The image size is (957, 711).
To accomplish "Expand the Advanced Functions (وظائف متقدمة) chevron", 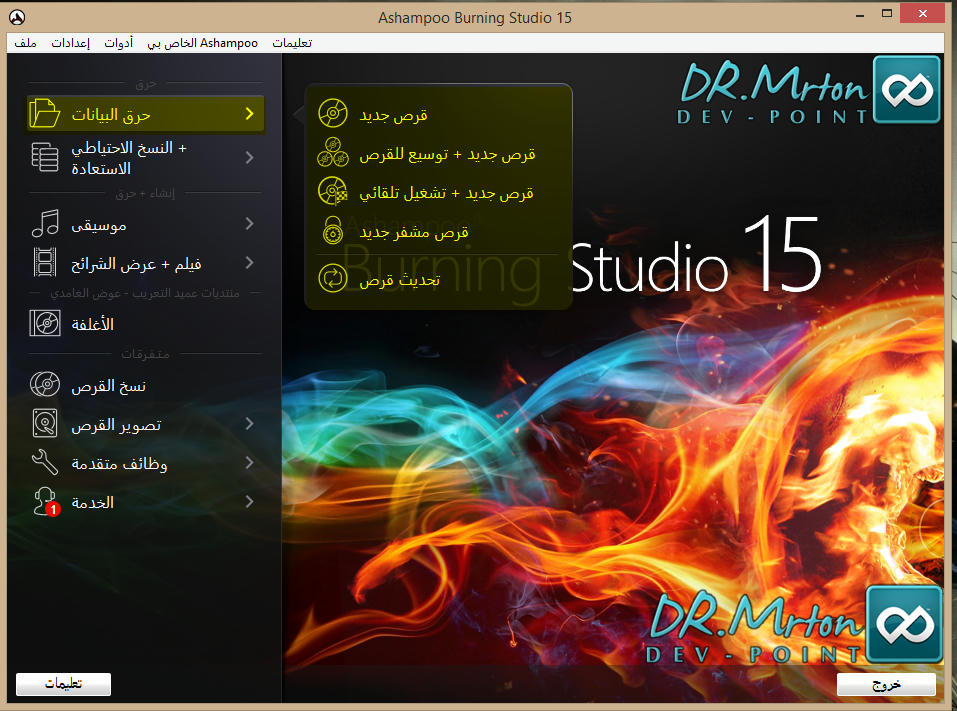I will coord(249,463).
